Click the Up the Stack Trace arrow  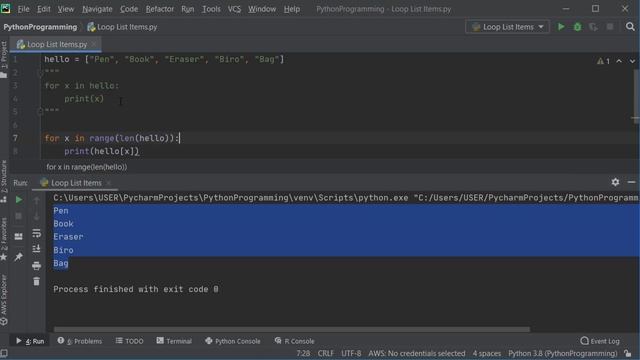pyautogui.click(x=36, y=200)
